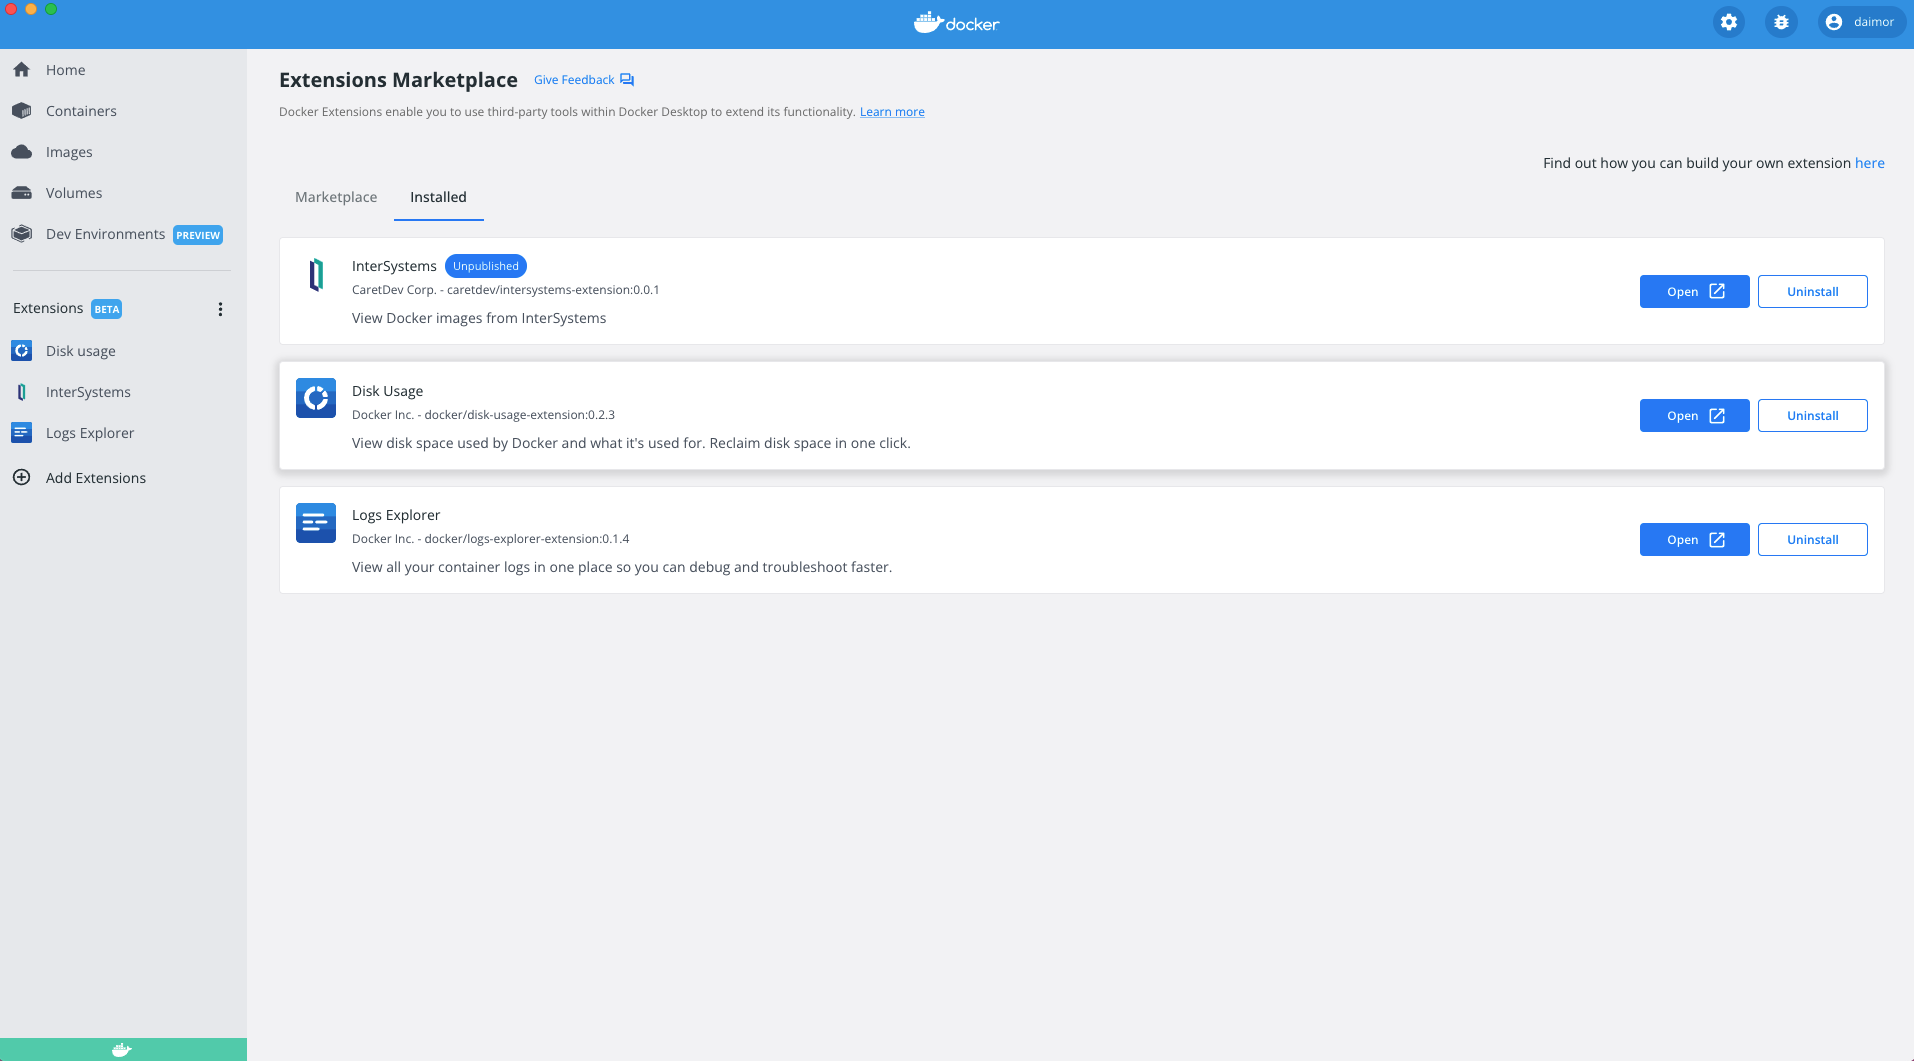The height and width of the screenshot is (1061, 1914).
Task: Click 'caretdev/intersystems-extension:0.0.1' text
Action: (x=553, y=290)
